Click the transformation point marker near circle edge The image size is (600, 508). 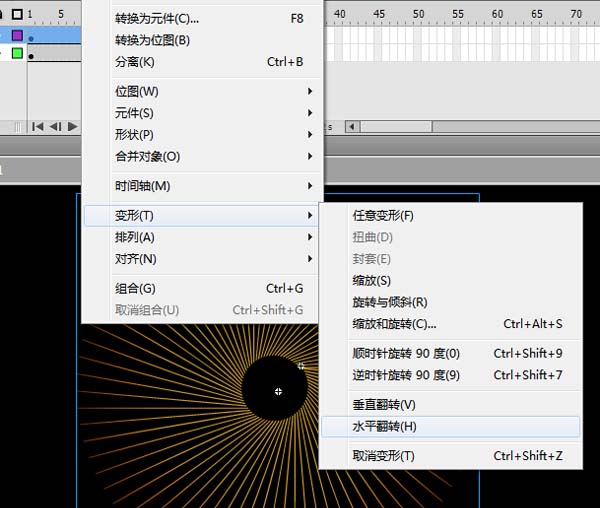(301, 366)
